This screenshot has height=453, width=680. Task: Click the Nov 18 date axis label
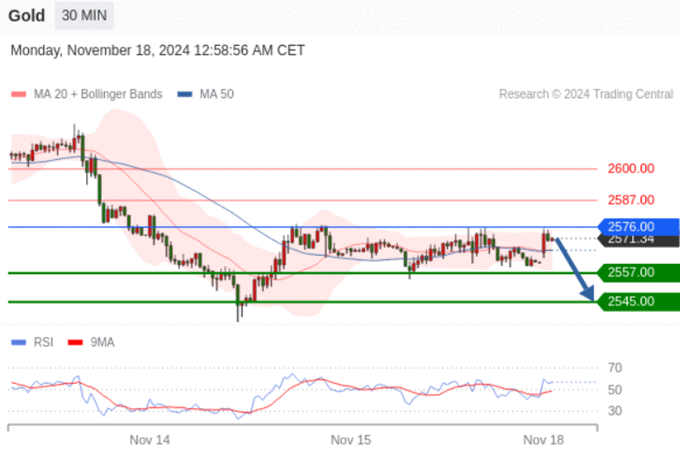coord(543,440)
